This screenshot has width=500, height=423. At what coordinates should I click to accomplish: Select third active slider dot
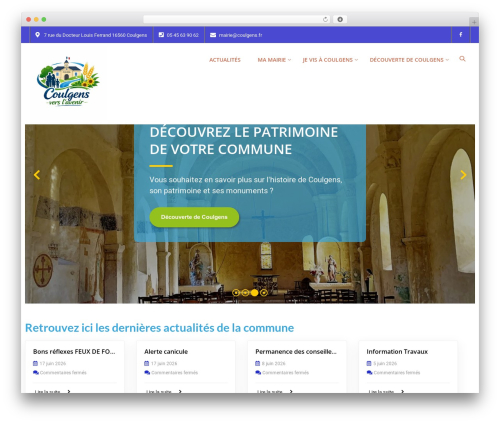[x=254, y=293]
